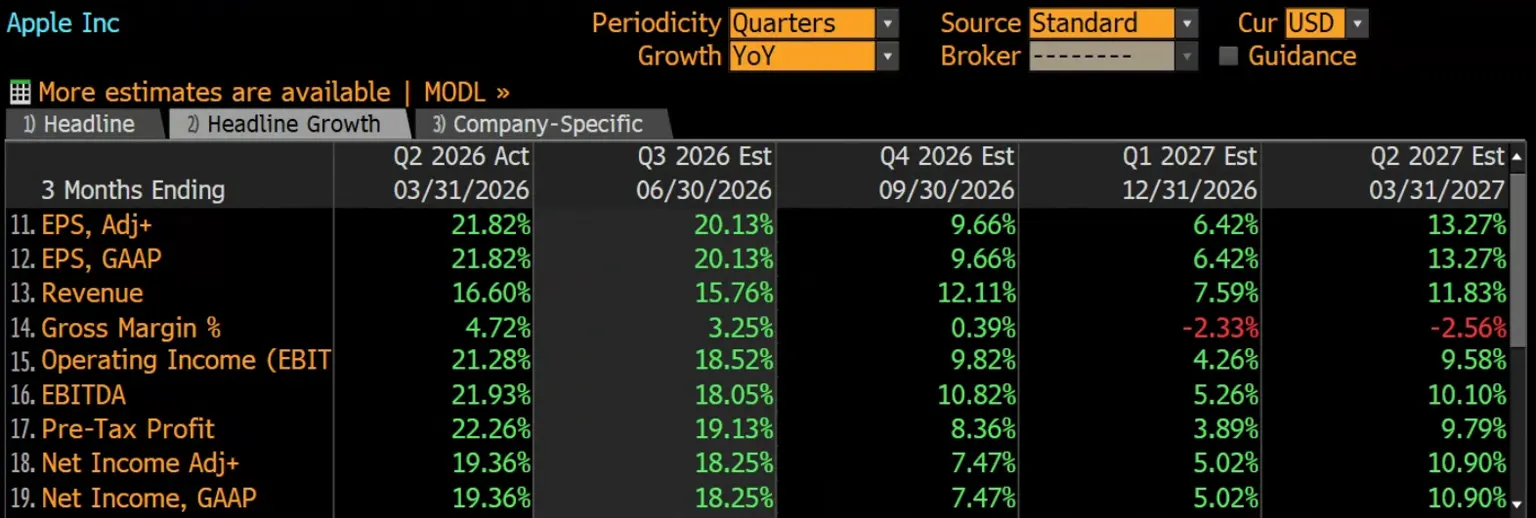Select the Revenue row label
Image resolution: width=1536 pixels, height=518 pixels.
92,293
